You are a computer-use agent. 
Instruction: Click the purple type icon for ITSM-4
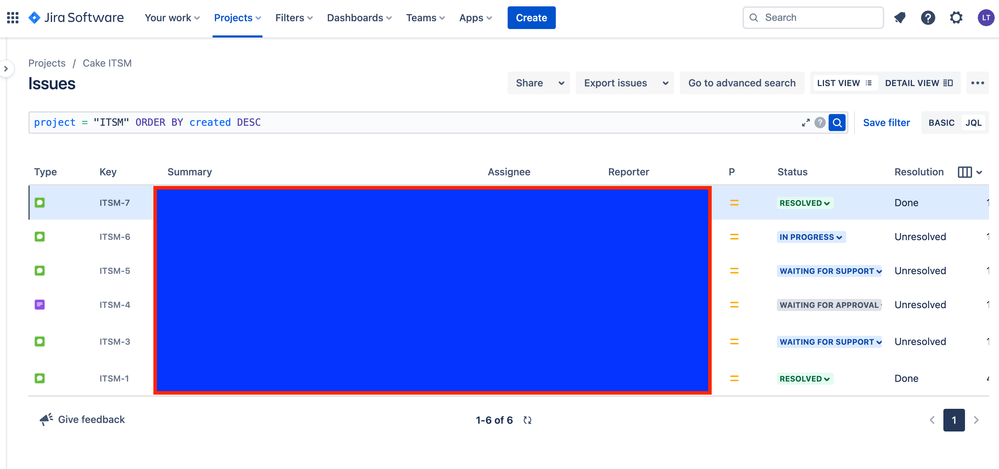pos(40,305)
